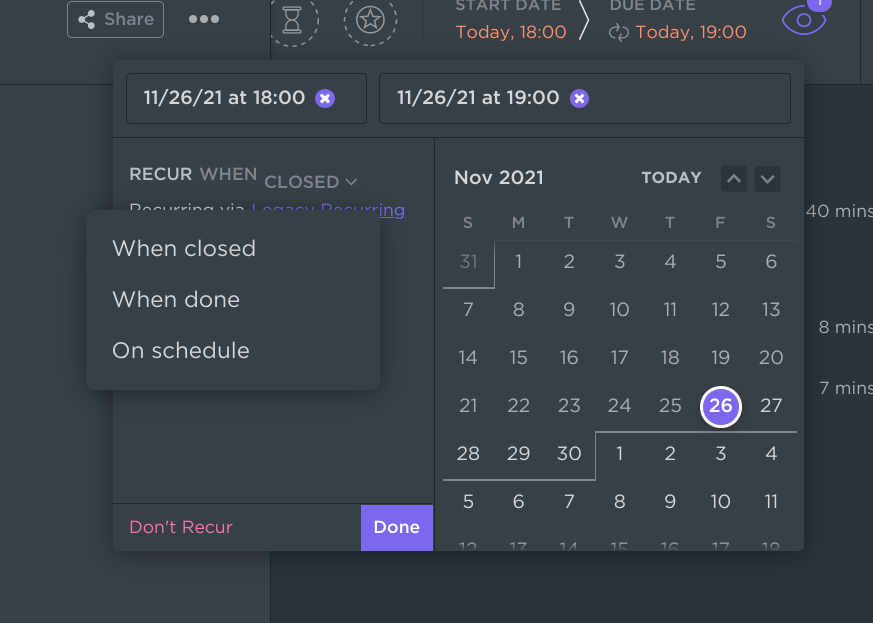The image size is (873, 623).
Task: Click the hourglass time estimate icon
Action: (x=292, y=20)
